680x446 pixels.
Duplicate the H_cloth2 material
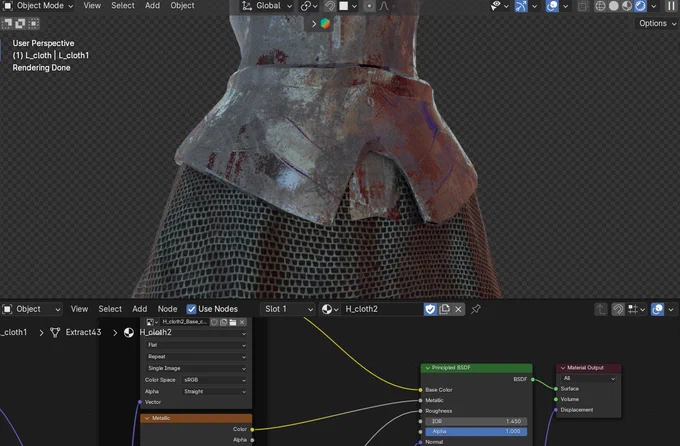click(445, 309)
